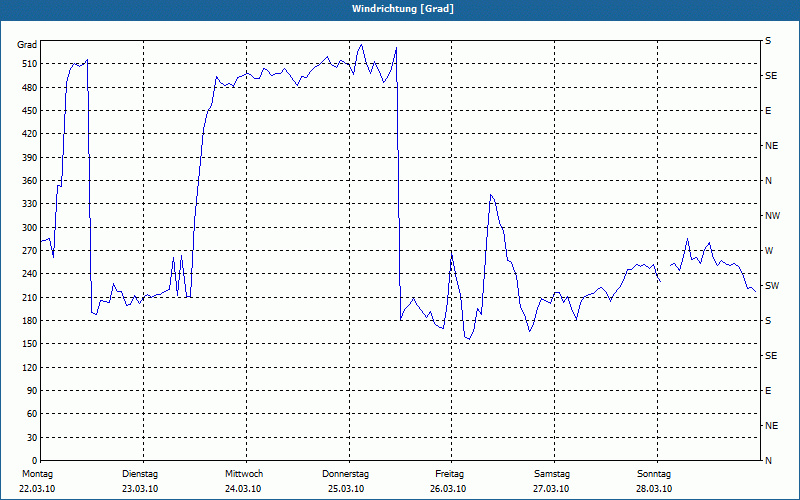Image resolution: width=800 pixels, height=500 pixels.
Task: Click the wind direction peak on Freitag
Action: tap(491, 194)
